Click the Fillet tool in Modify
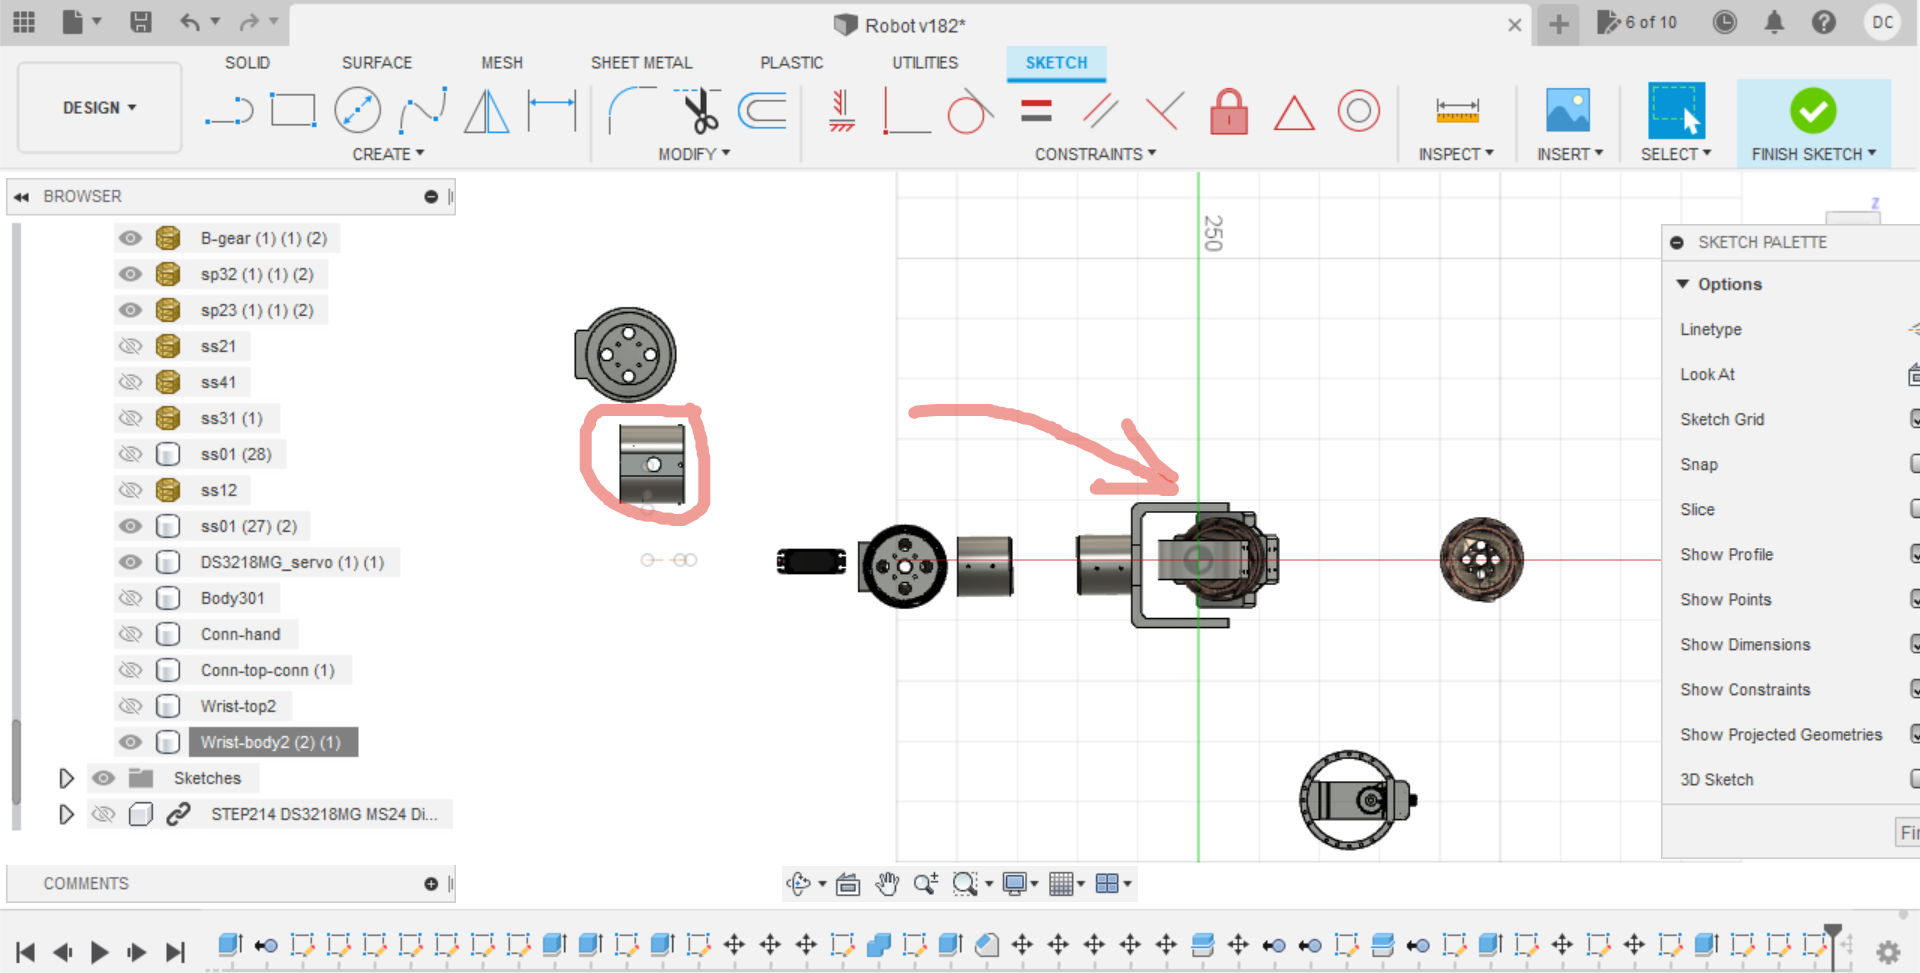The image size is (1920, 973). 630,111
